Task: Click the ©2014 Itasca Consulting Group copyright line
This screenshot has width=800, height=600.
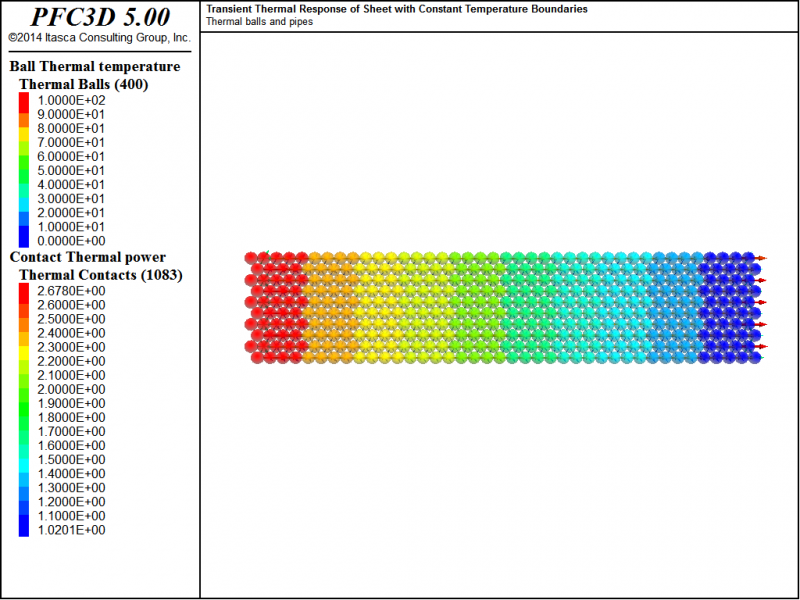Action: point(99,38)
